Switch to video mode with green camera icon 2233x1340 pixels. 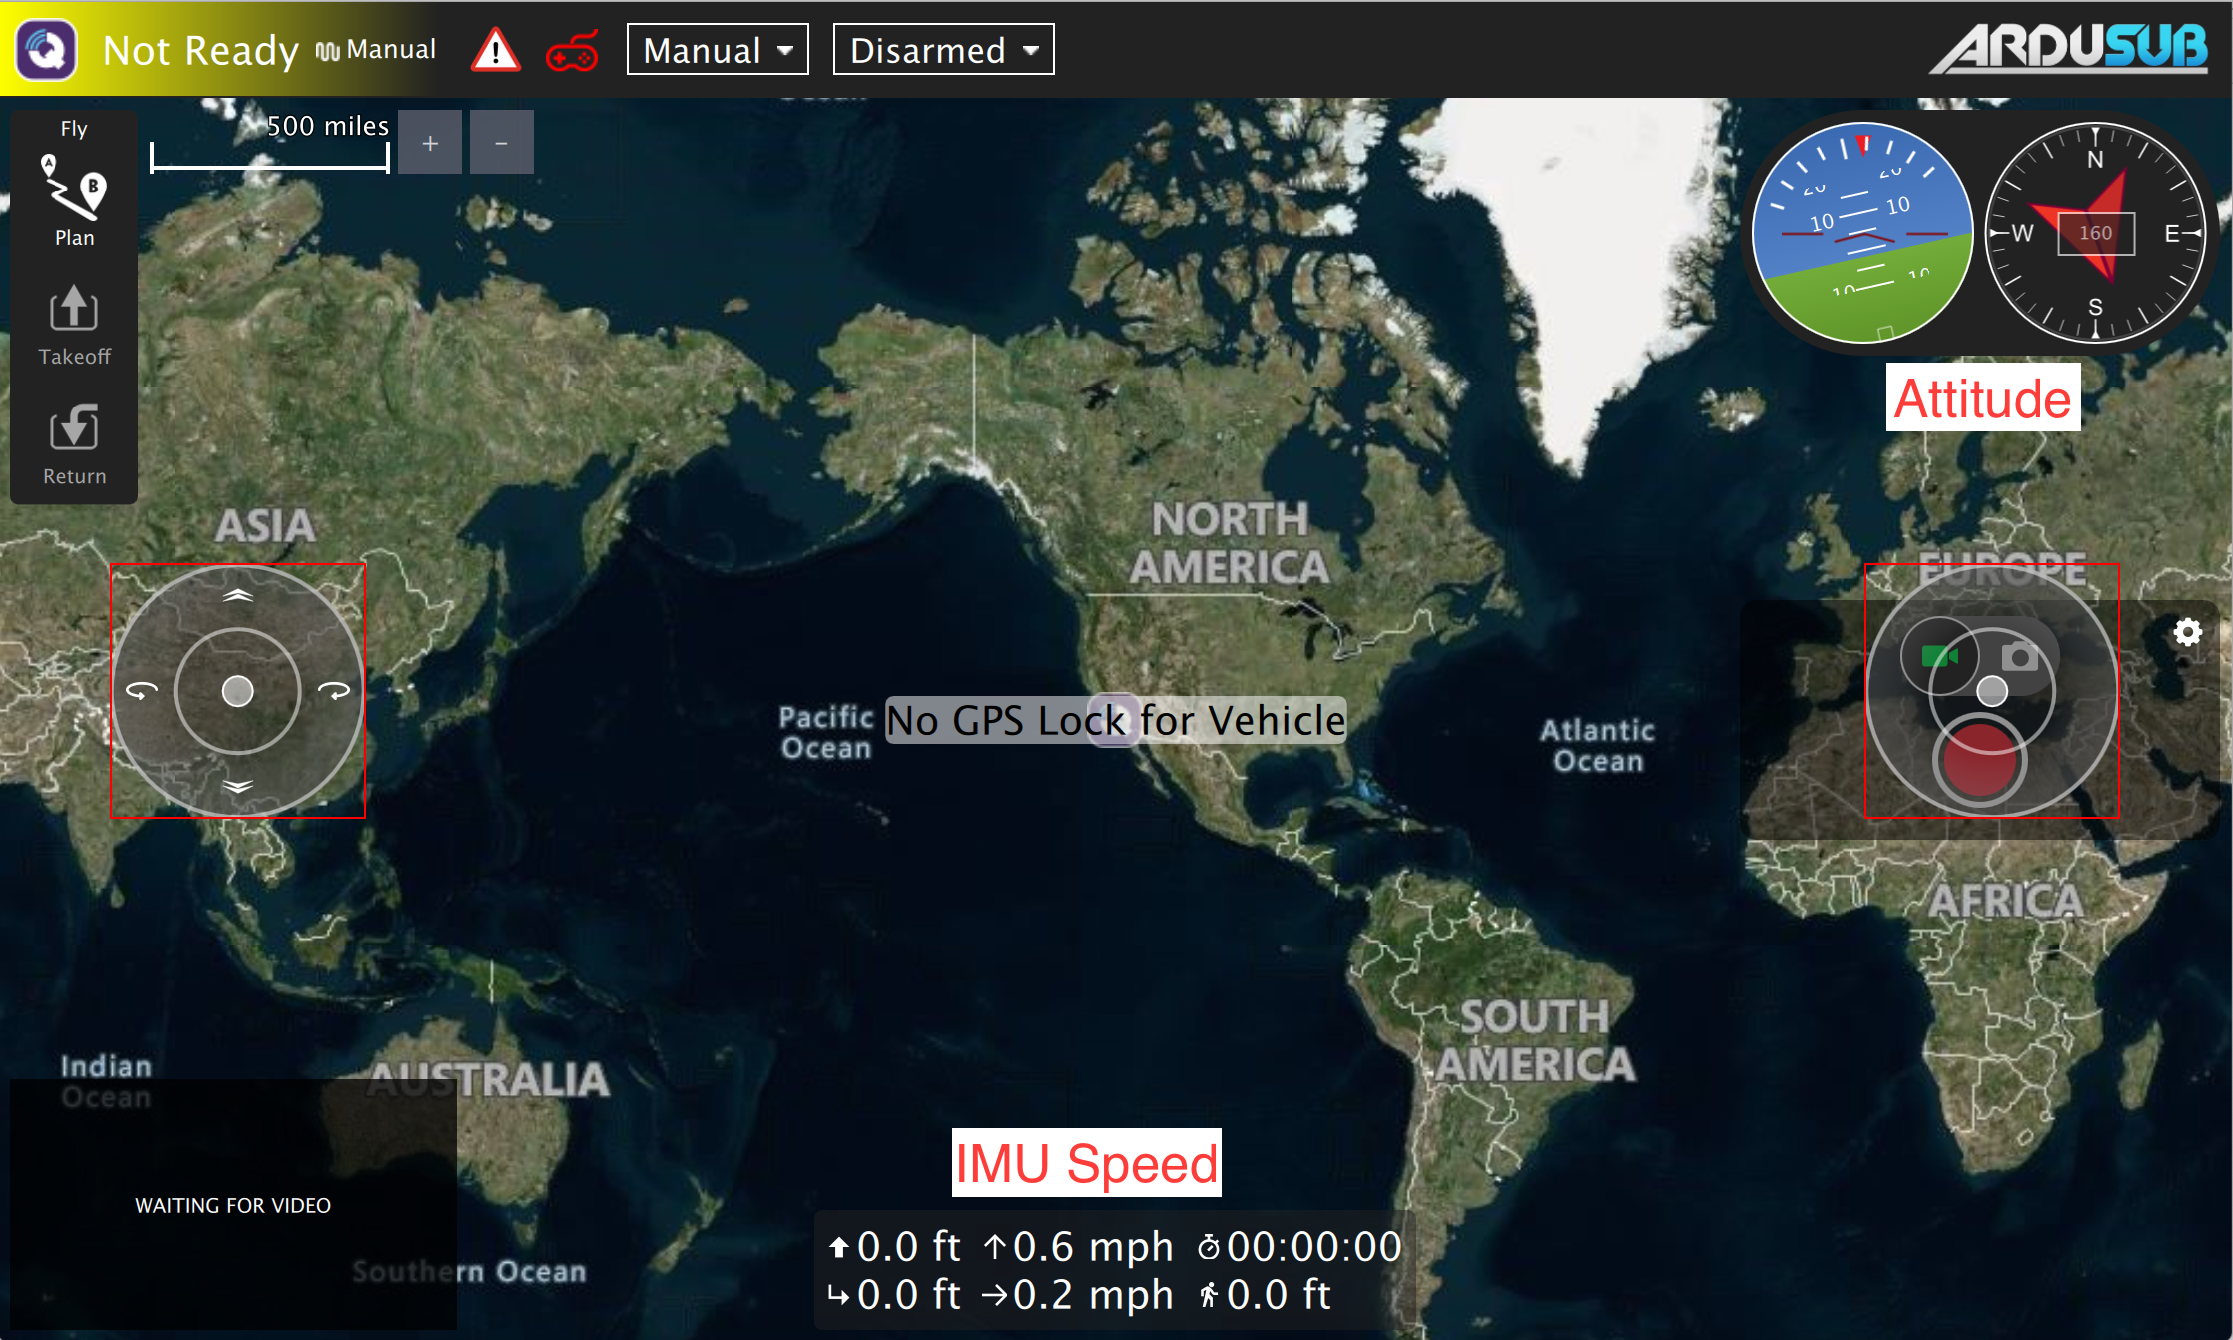[1938, 656]
